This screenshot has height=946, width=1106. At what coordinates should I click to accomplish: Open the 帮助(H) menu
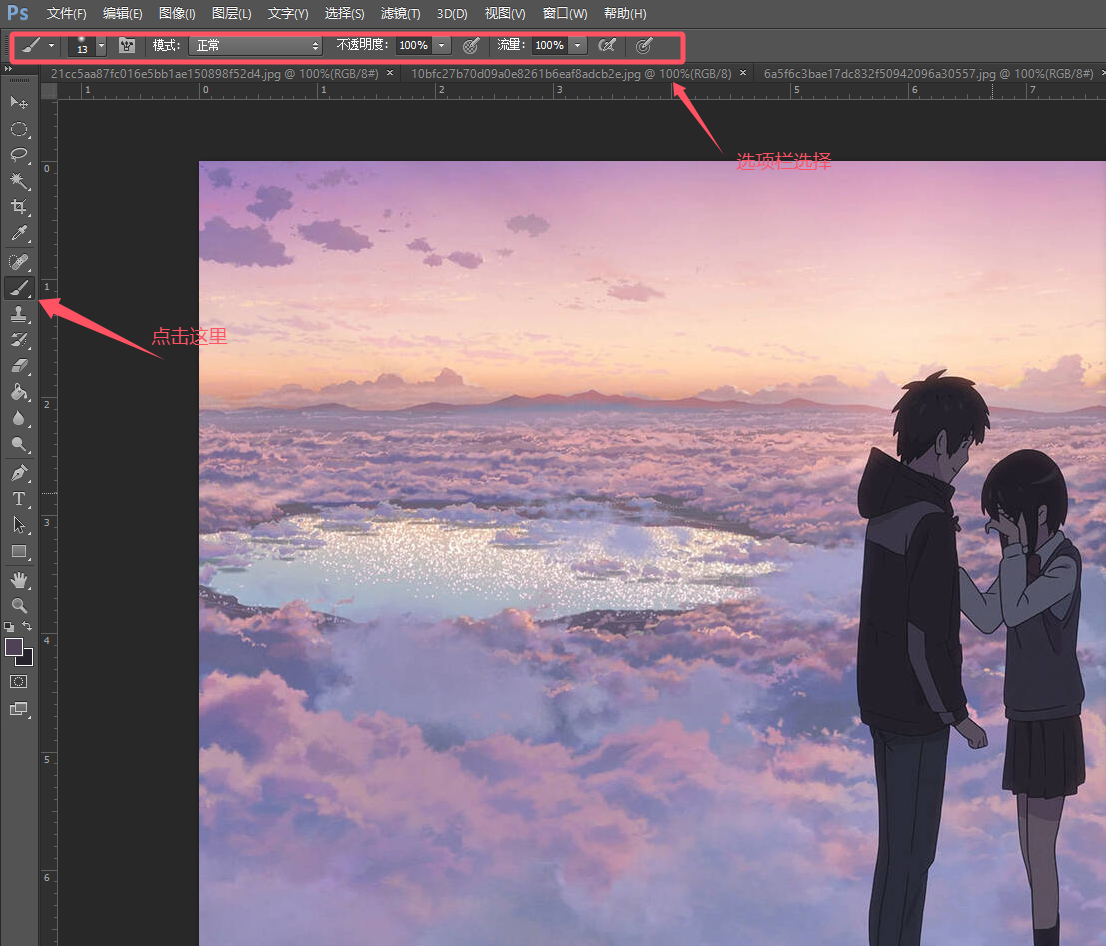point(625,13)
